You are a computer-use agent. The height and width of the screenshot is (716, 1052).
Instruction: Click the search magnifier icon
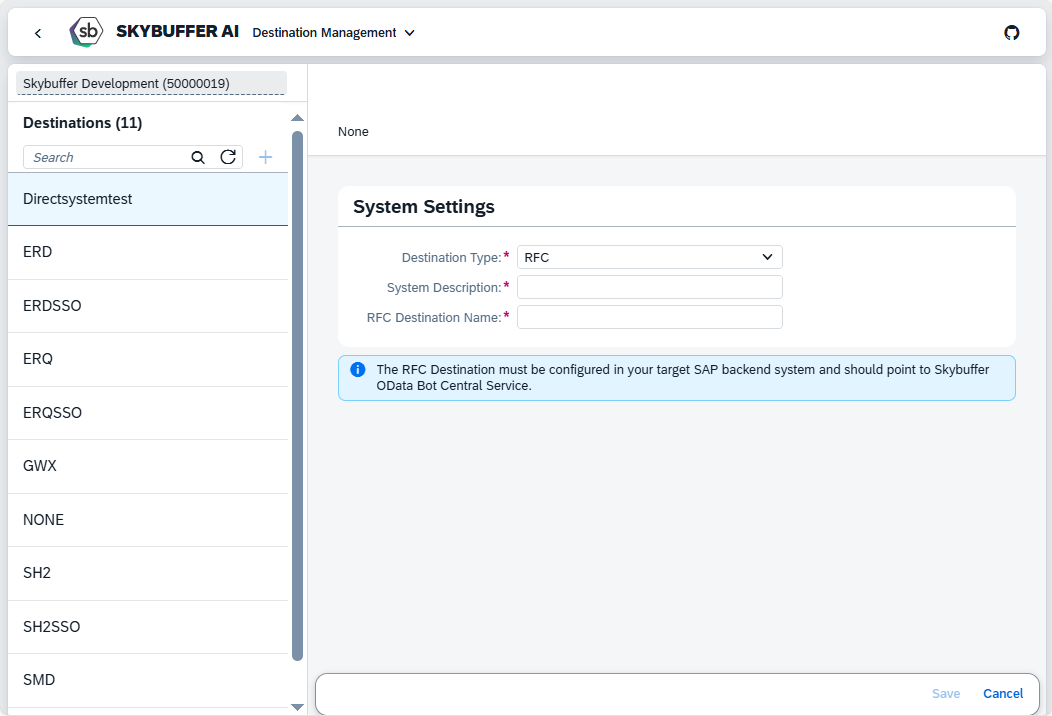point(198,158)
